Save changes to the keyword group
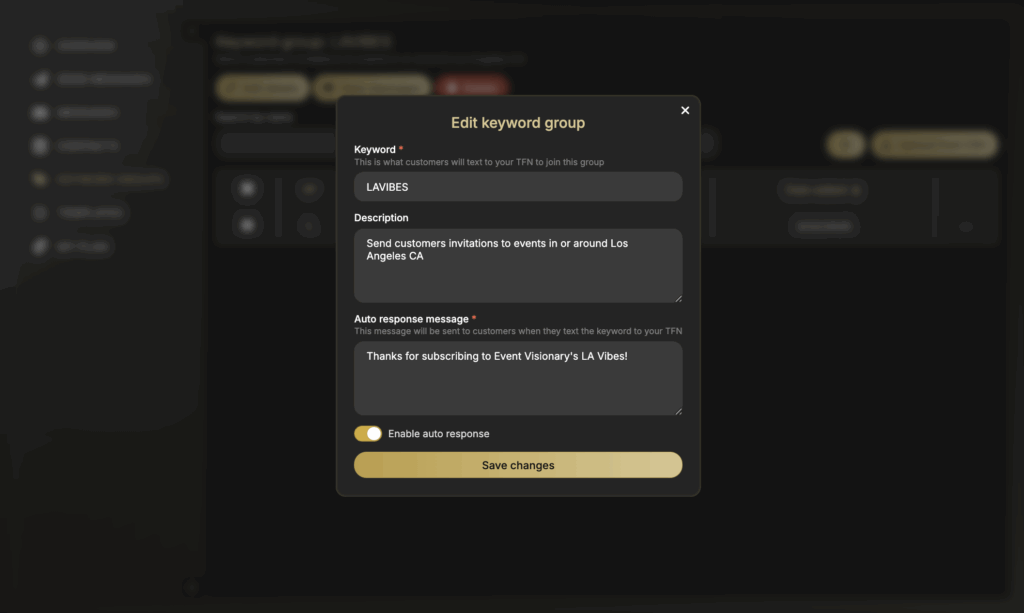 coord(518,465)
